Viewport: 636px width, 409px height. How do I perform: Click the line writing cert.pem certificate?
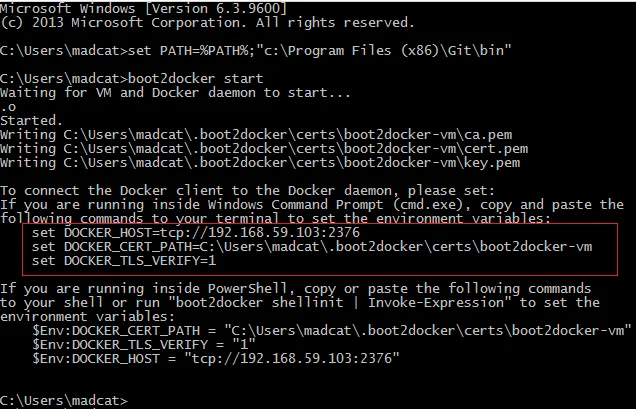pos(264,148)
